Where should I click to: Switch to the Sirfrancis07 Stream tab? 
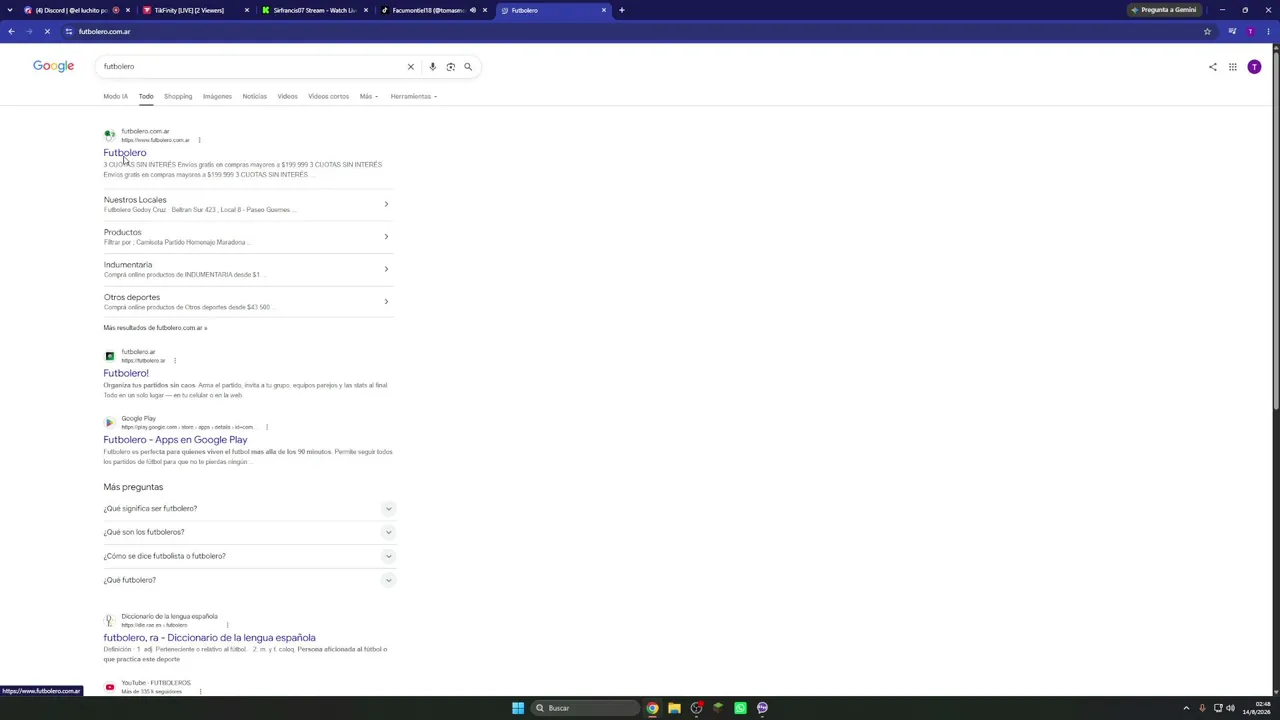coord(314,10)
